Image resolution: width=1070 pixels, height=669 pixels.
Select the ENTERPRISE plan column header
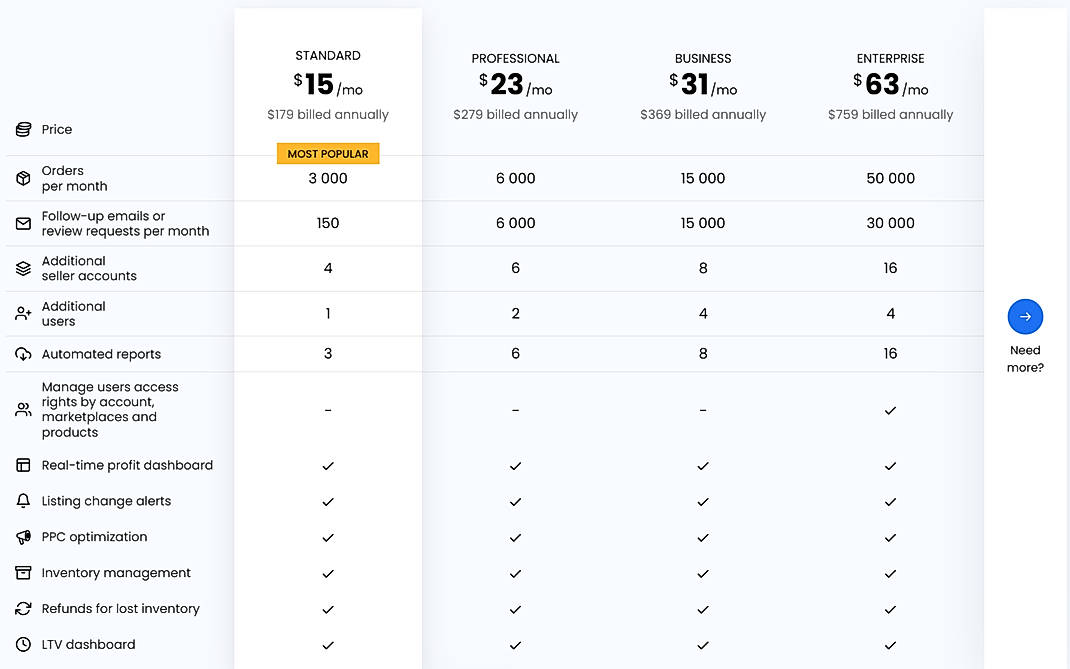tap(890, 58)
